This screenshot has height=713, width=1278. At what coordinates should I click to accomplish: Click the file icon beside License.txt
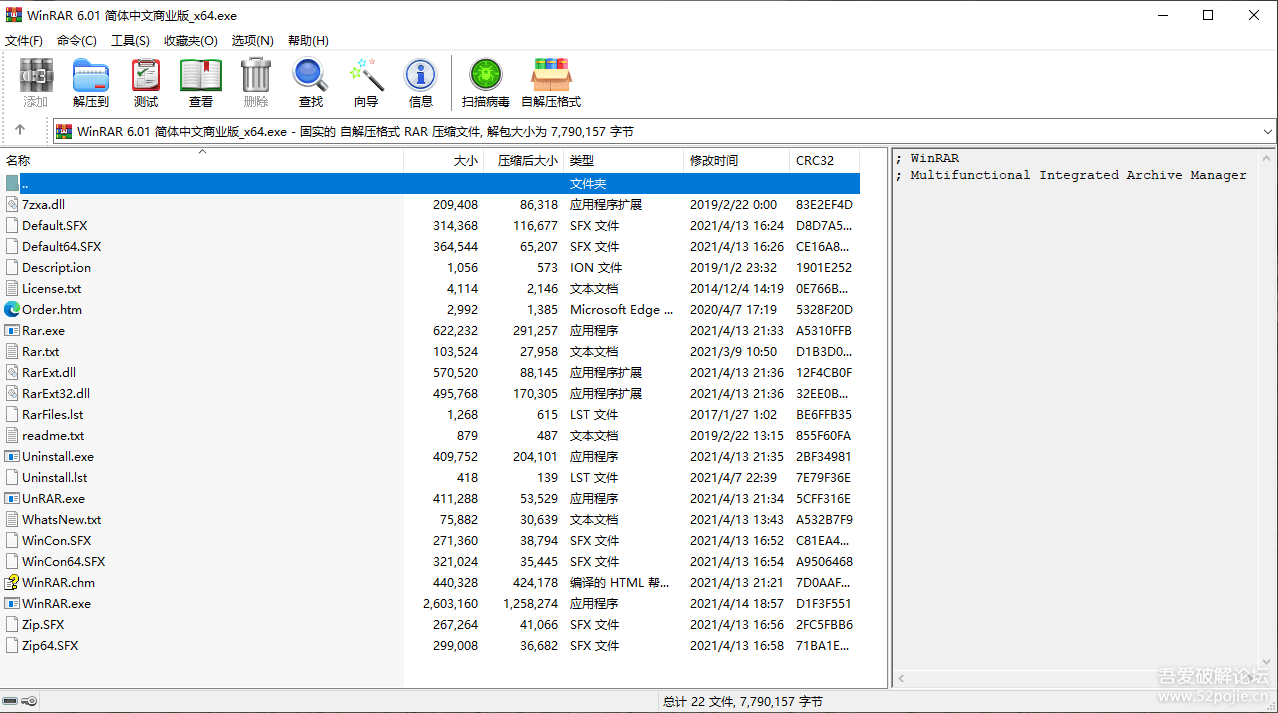(12, 289)
